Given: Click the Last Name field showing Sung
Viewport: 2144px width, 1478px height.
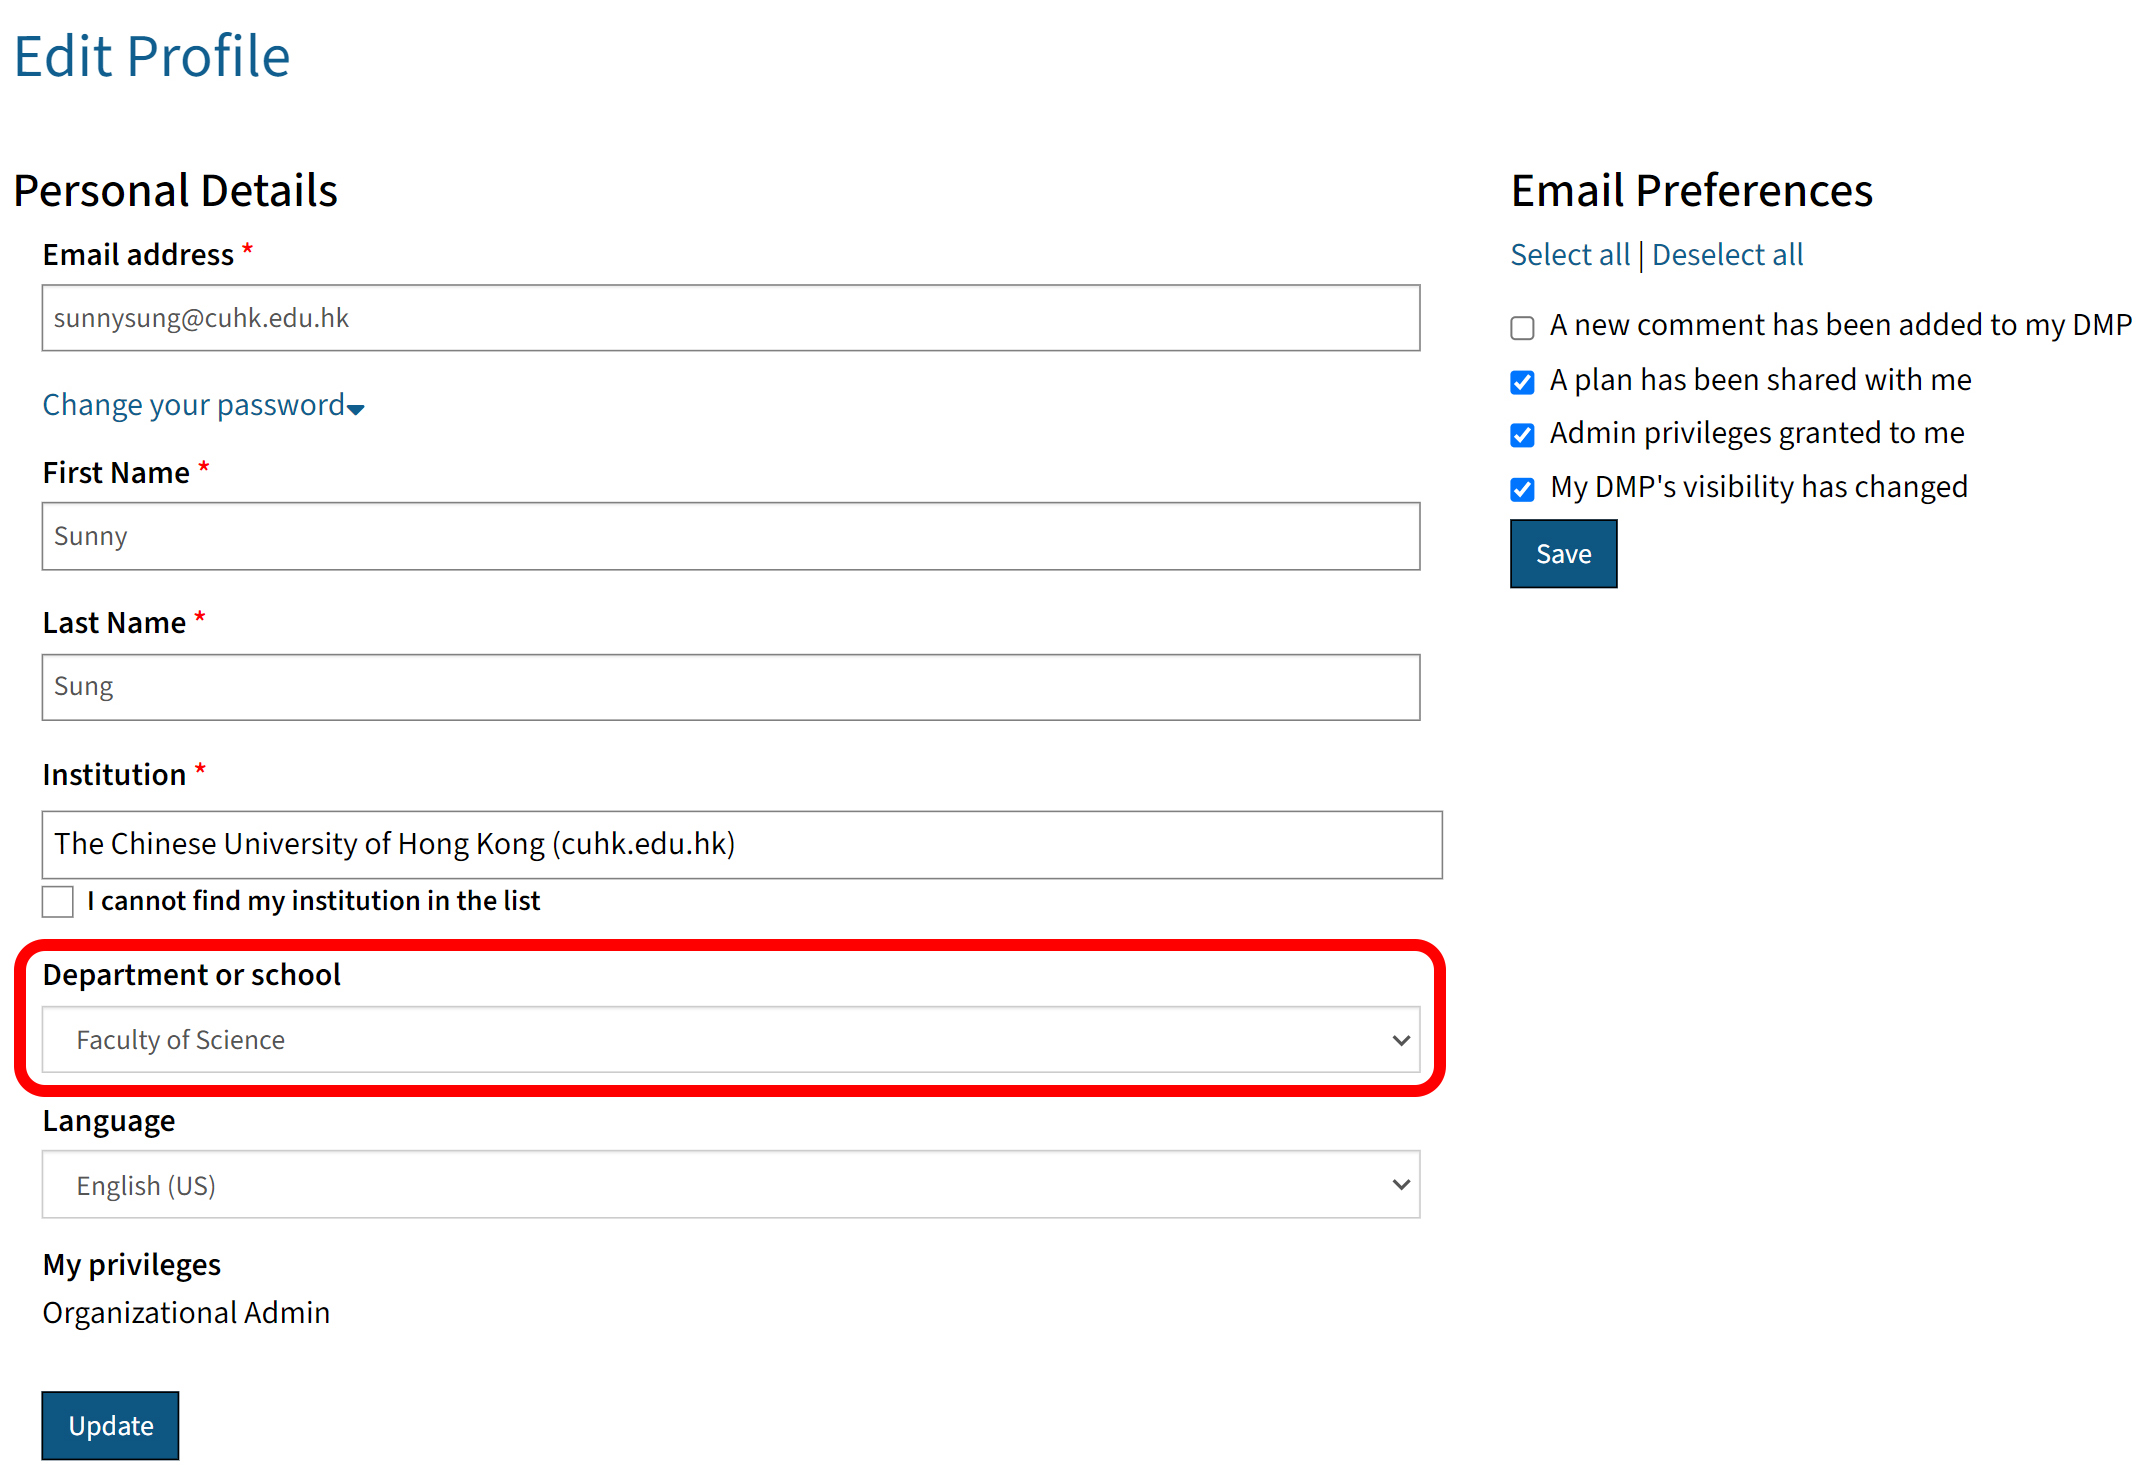Looking at the screenshot, I should pyautogui.click(x=730, y=687).
